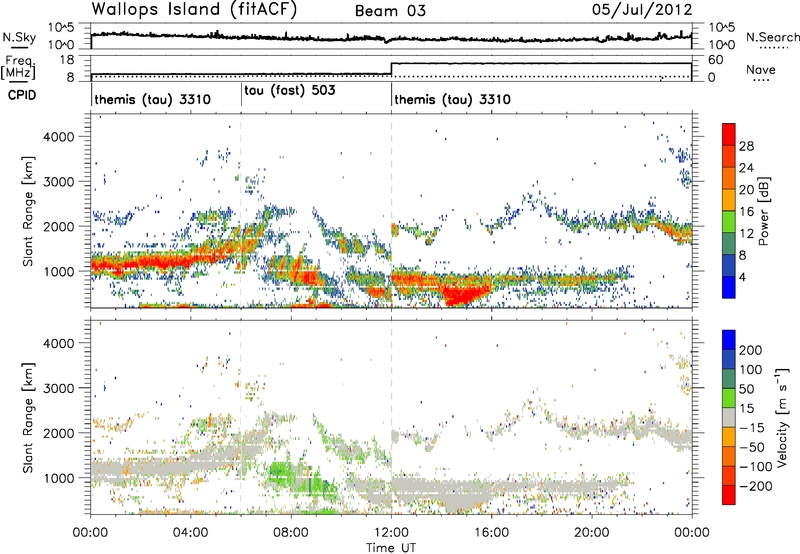
Task: Click the '3000' tick on the velocity panel
Action: tap(59, 388)
